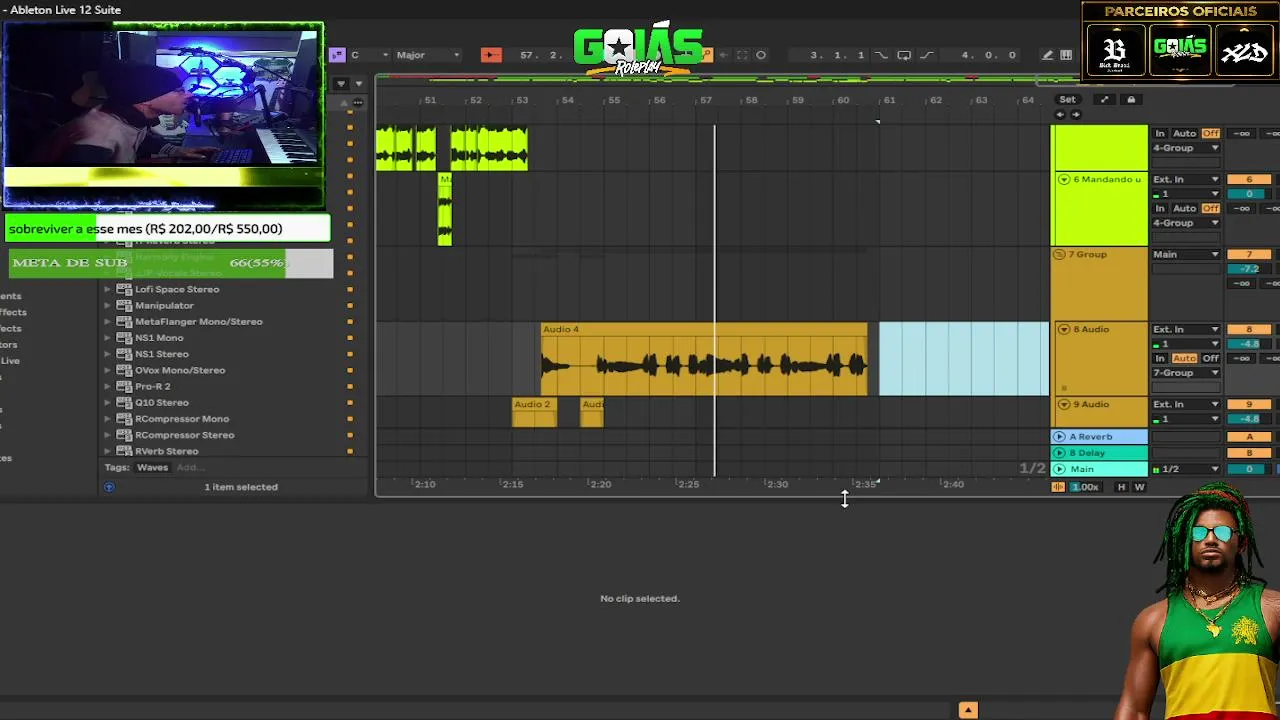
Task: Go to next locator arrow
Action: (x=1076, y=114)
